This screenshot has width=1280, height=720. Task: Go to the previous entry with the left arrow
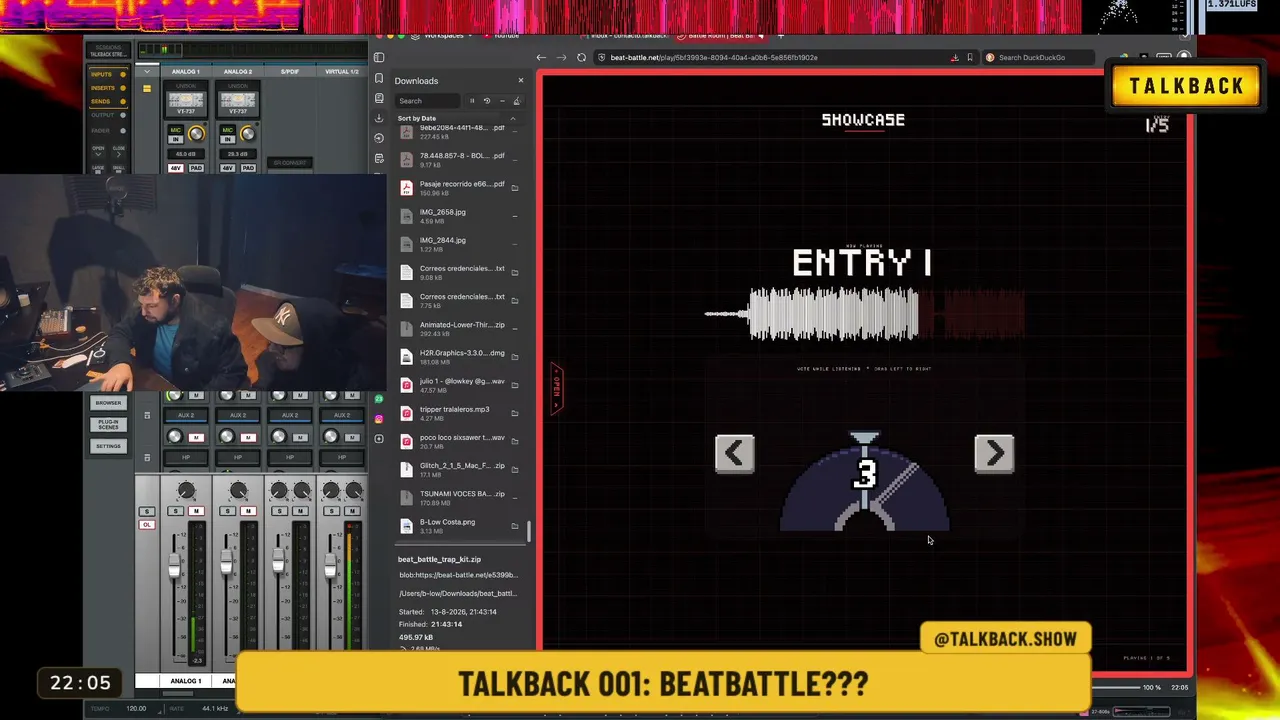734,453
